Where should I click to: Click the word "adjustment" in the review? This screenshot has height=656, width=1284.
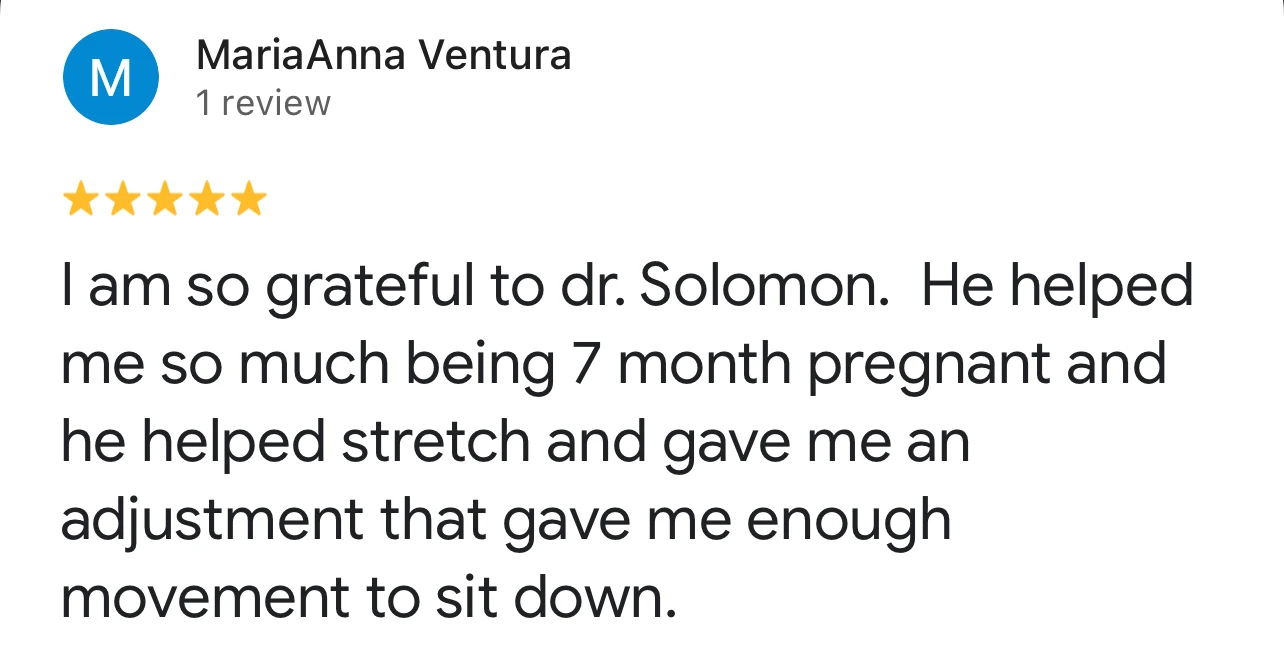[212, 520]
